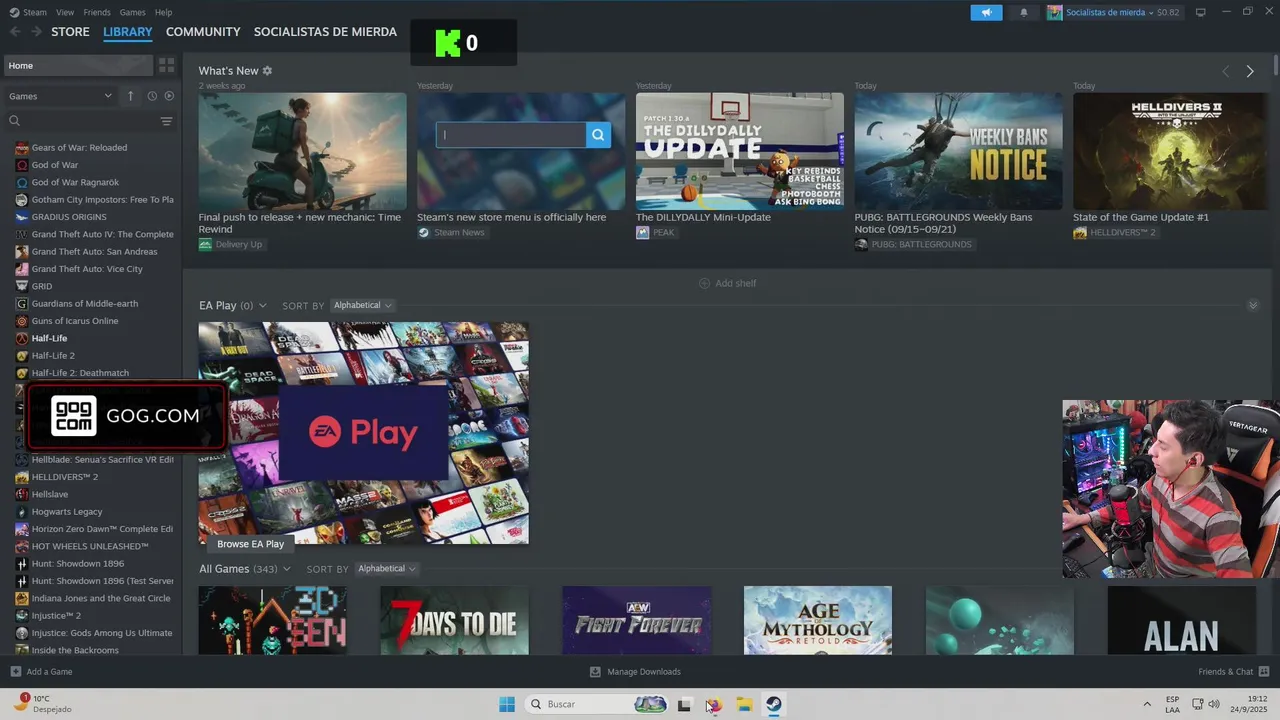Screen dimensions: 1280x720
Task: Go forward with the right navigation arrow
Action: (x=36, y=32)
